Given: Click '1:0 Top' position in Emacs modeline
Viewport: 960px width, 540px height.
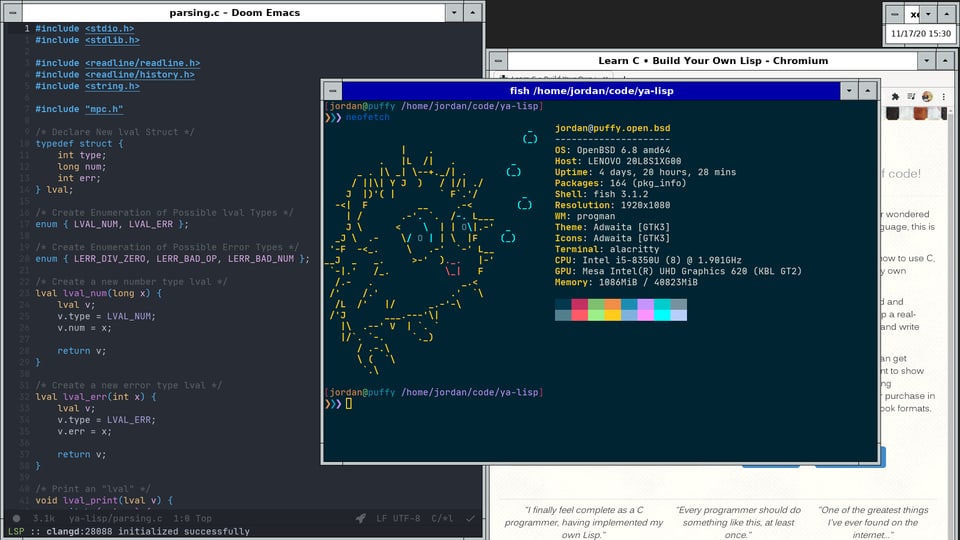Looking at the screenshot, I should tap(192, 519).
